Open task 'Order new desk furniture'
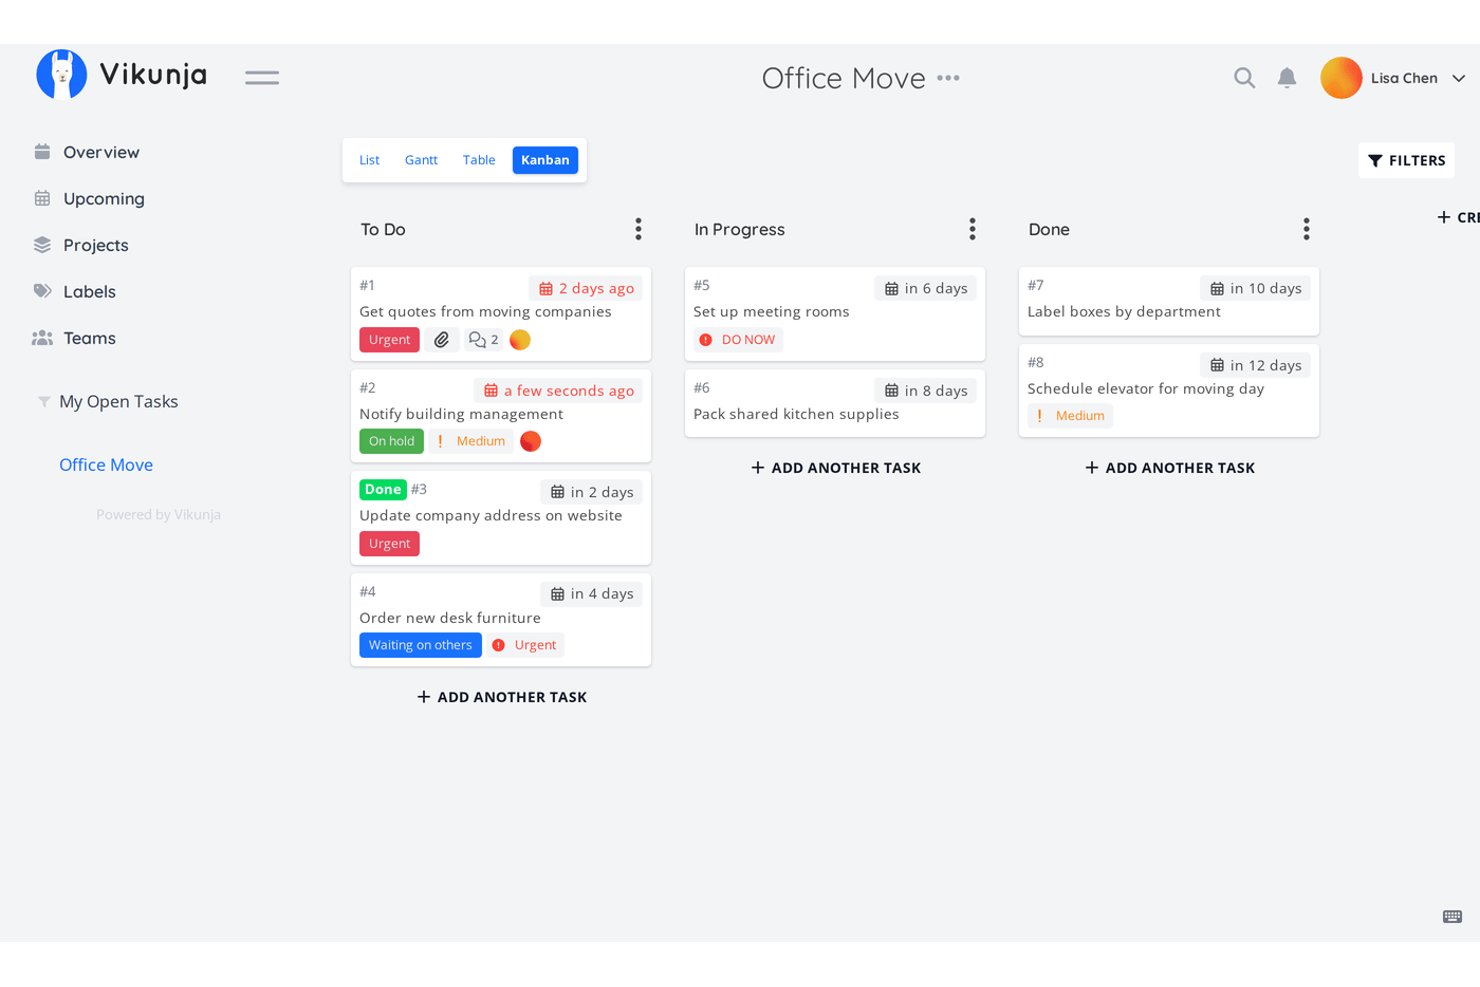Viewport: 1480px width, 987px height. pos(450,618)
